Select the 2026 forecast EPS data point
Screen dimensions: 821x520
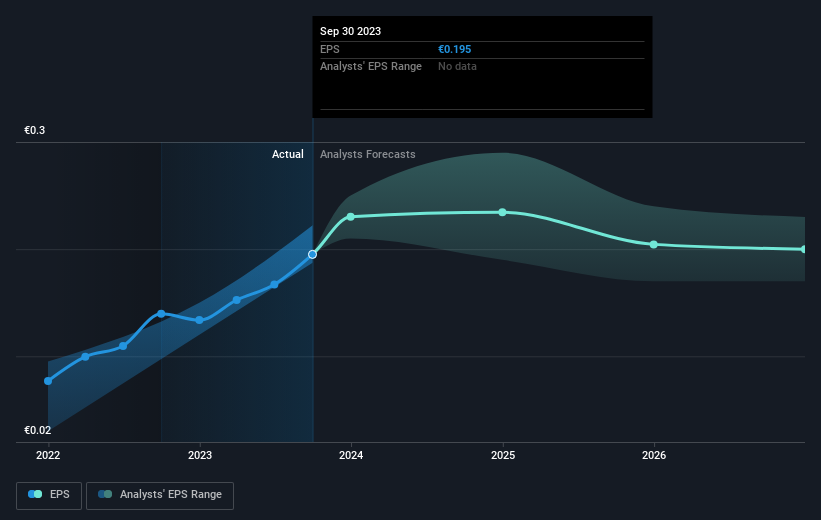653,245
